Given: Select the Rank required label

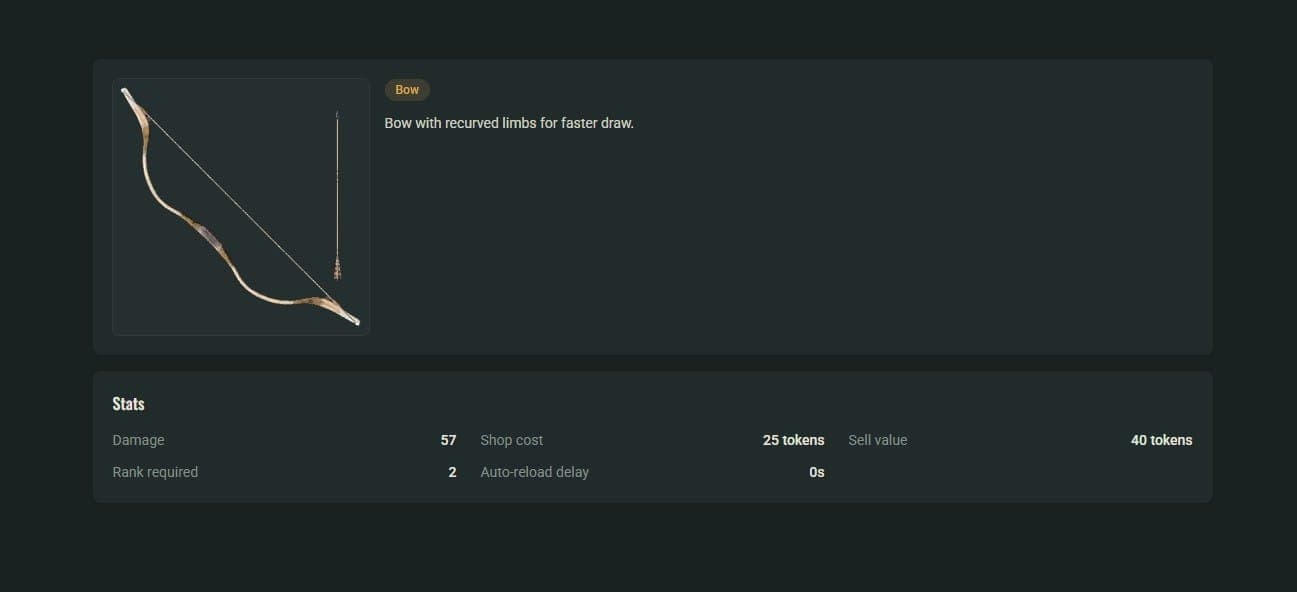Looking at the screenshot, I should click(x=155, y=472).
